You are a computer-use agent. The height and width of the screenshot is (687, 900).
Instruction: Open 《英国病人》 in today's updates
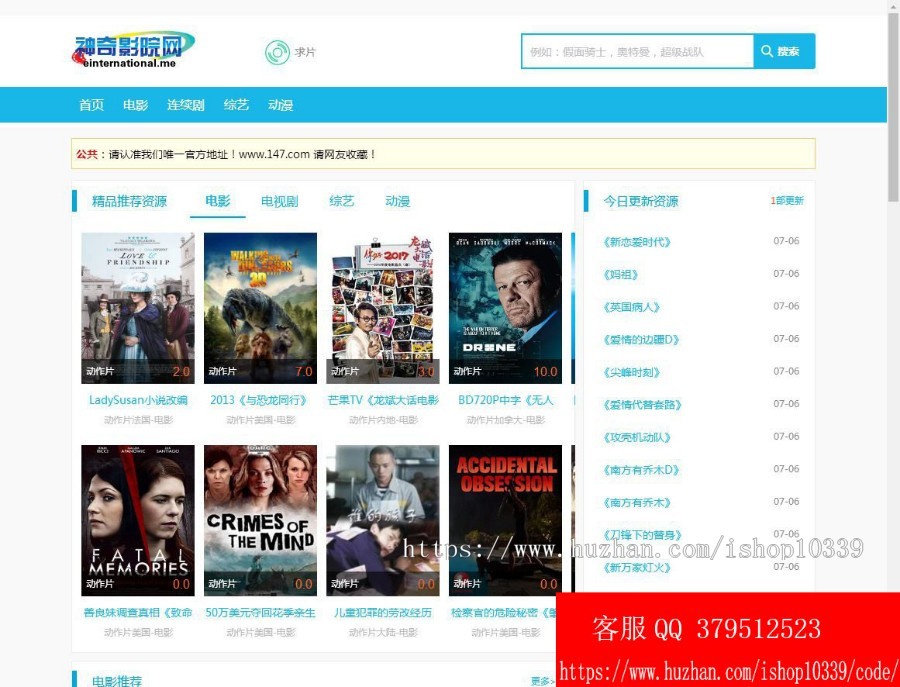(x=631, y=307)
